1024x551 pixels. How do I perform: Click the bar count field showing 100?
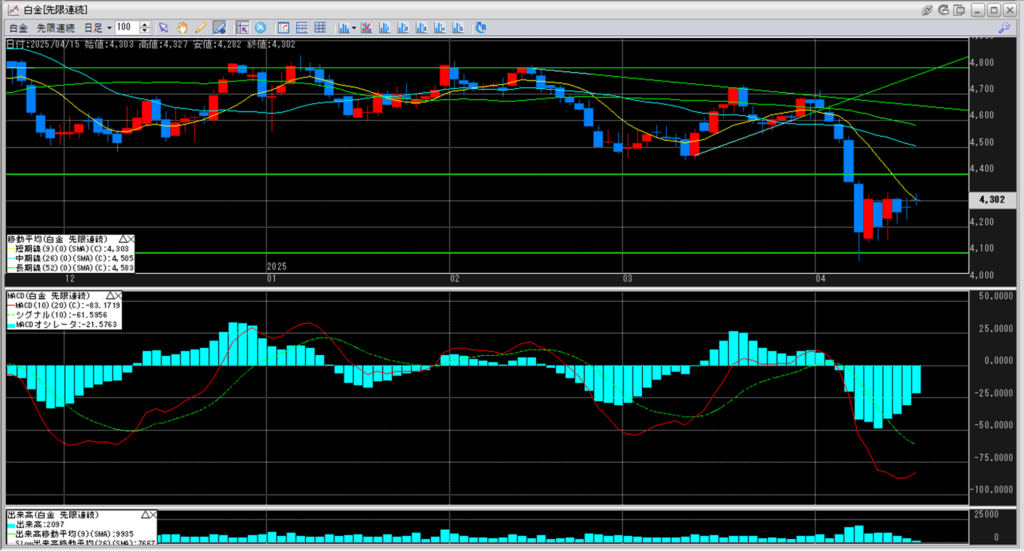(126, 27)
